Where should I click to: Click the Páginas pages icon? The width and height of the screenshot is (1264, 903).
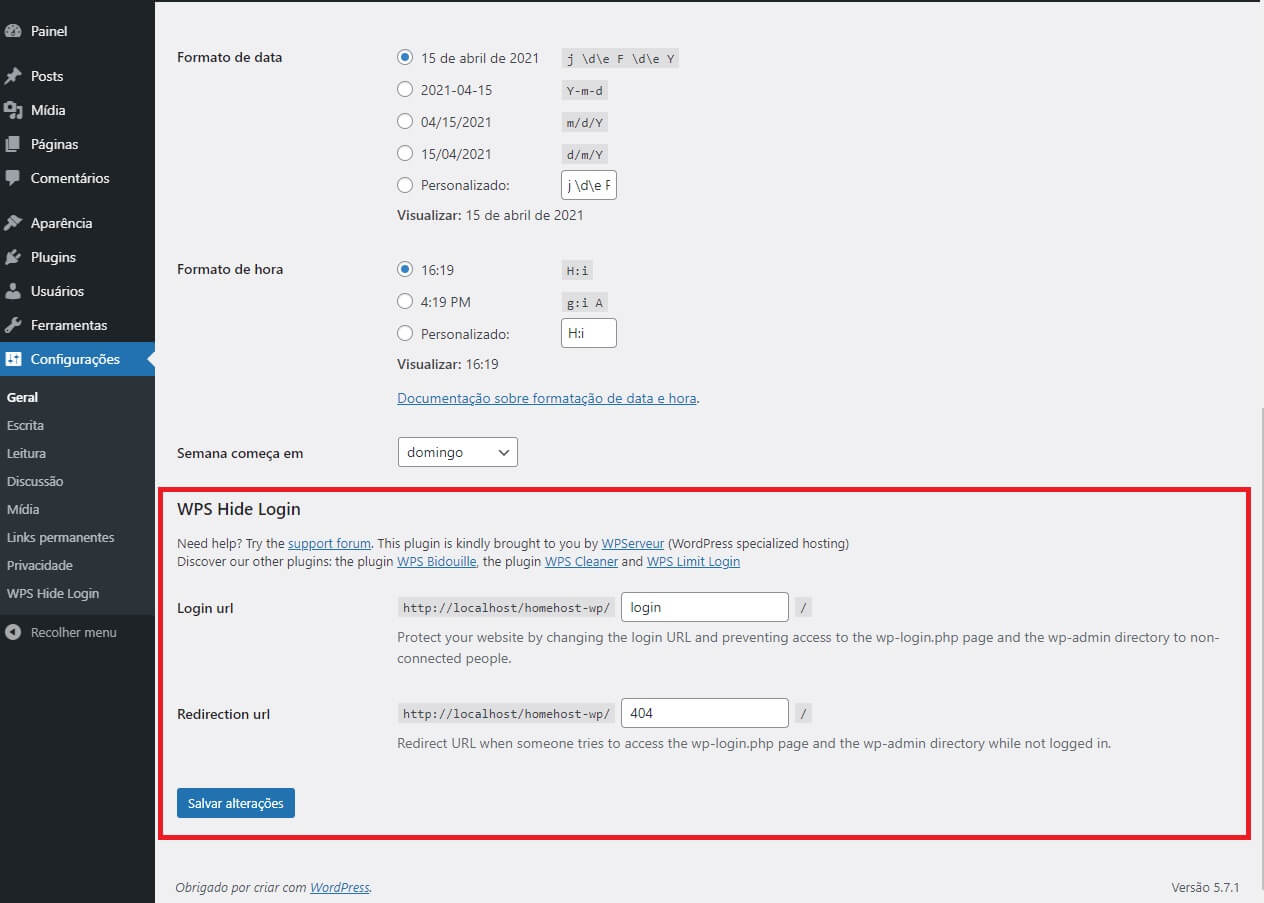pos(13,144)
